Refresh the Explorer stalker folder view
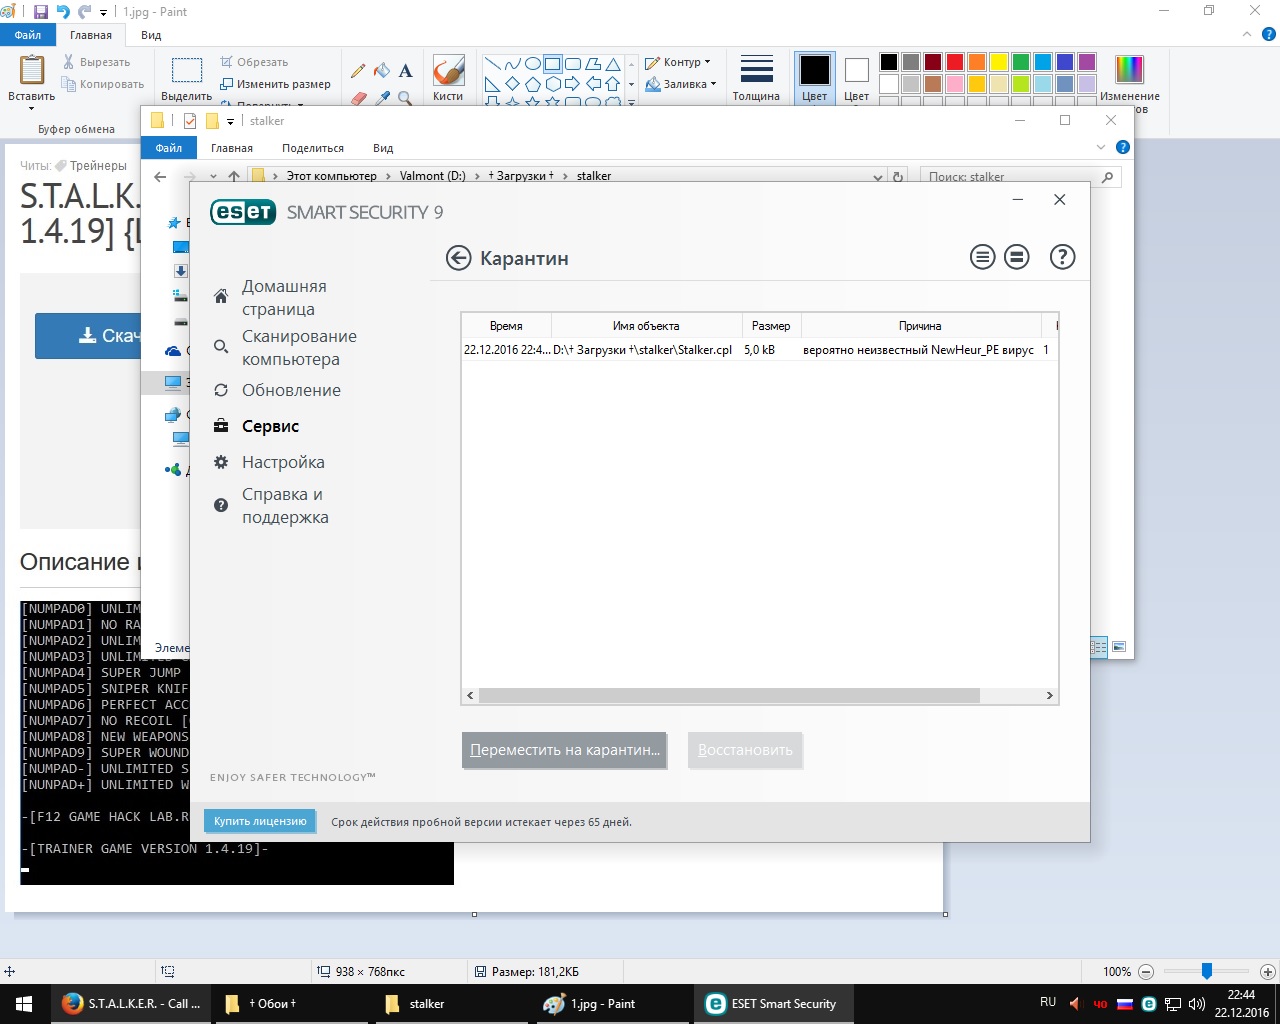Screen dimensions: 1280x1024 tap(898, 177)
